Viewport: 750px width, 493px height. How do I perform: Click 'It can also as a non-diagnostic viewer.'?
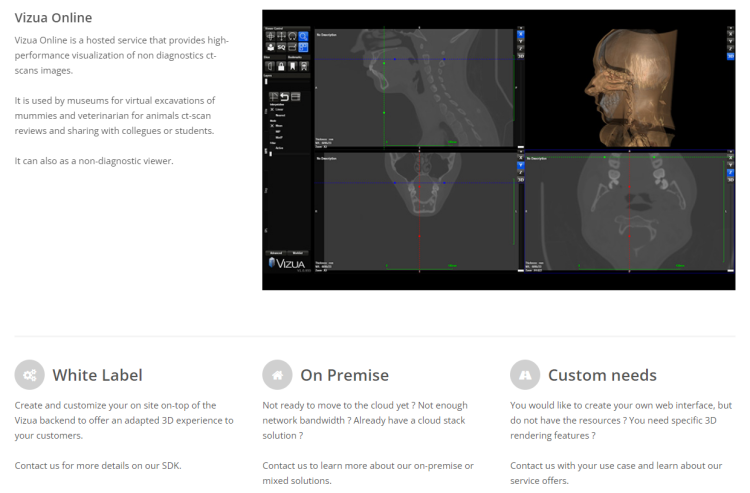click(x=94, y=161)
